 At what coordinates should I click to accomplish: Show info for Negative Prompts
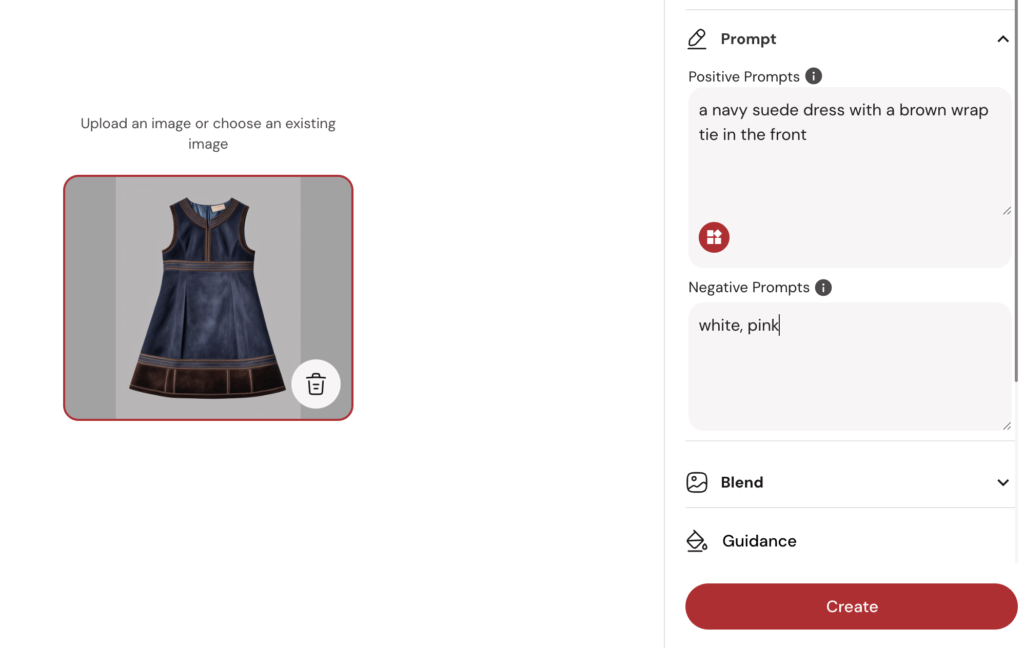(x=823, y=287)
